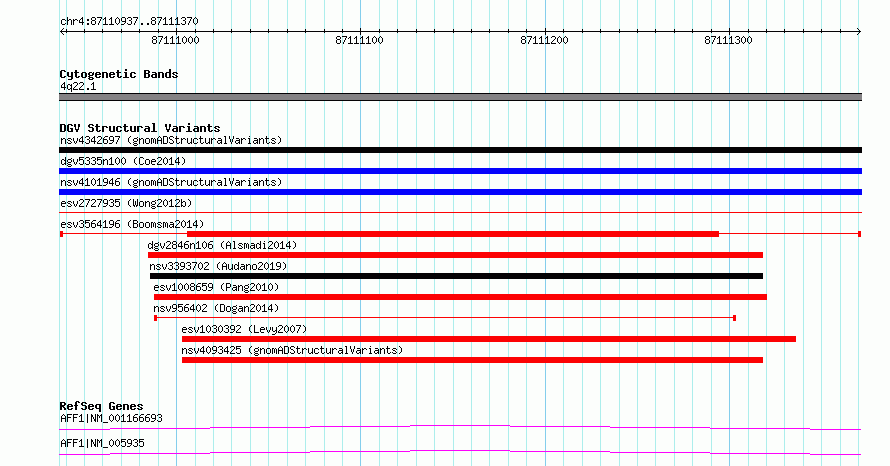Click the Cytogenetic Bands track title

(x=119, y=74)
